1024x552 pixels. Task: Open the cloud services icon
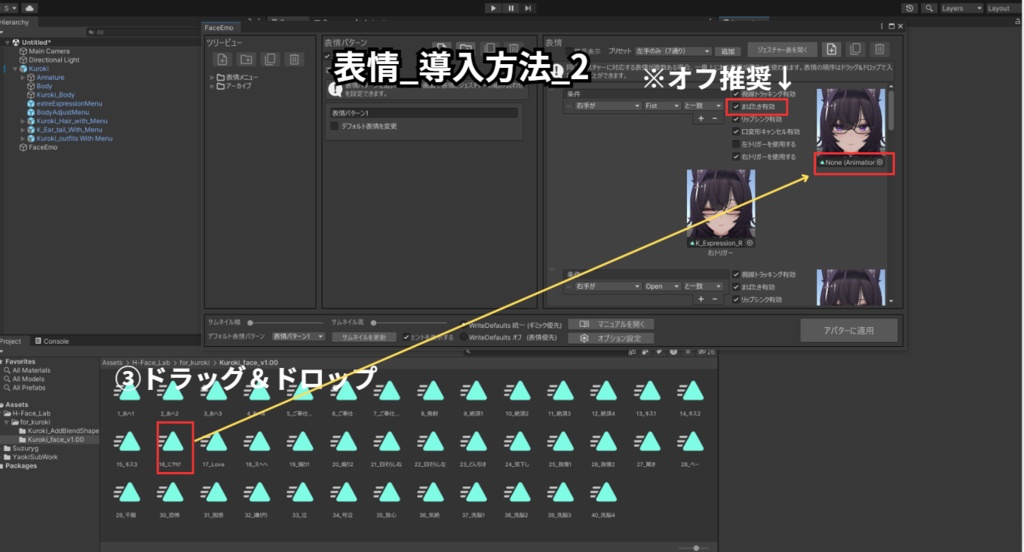pos(29,8)
